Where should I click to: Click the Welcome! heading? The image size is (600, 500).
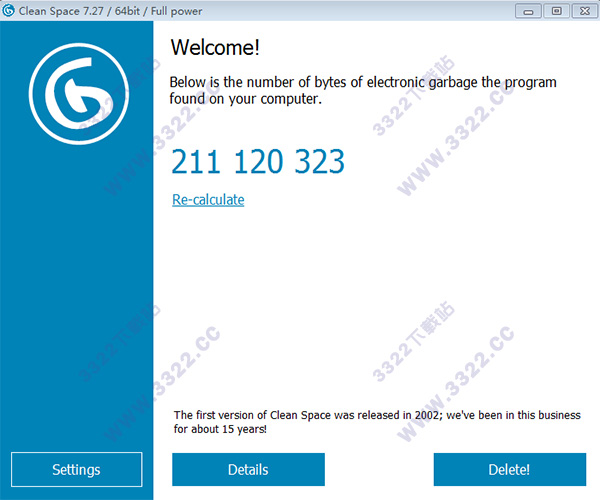[215, 47]
